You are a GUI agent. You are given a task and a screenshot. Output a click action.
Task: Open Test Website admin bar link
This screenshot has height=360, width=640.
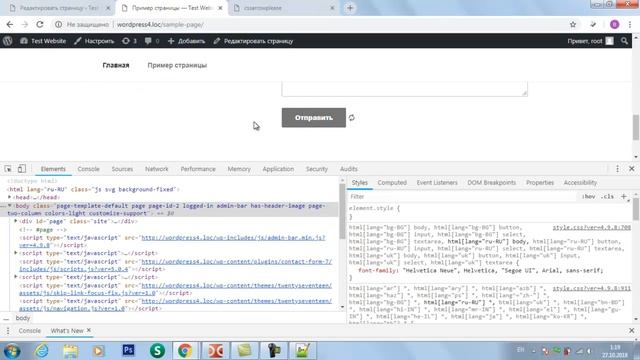(43, 41)
